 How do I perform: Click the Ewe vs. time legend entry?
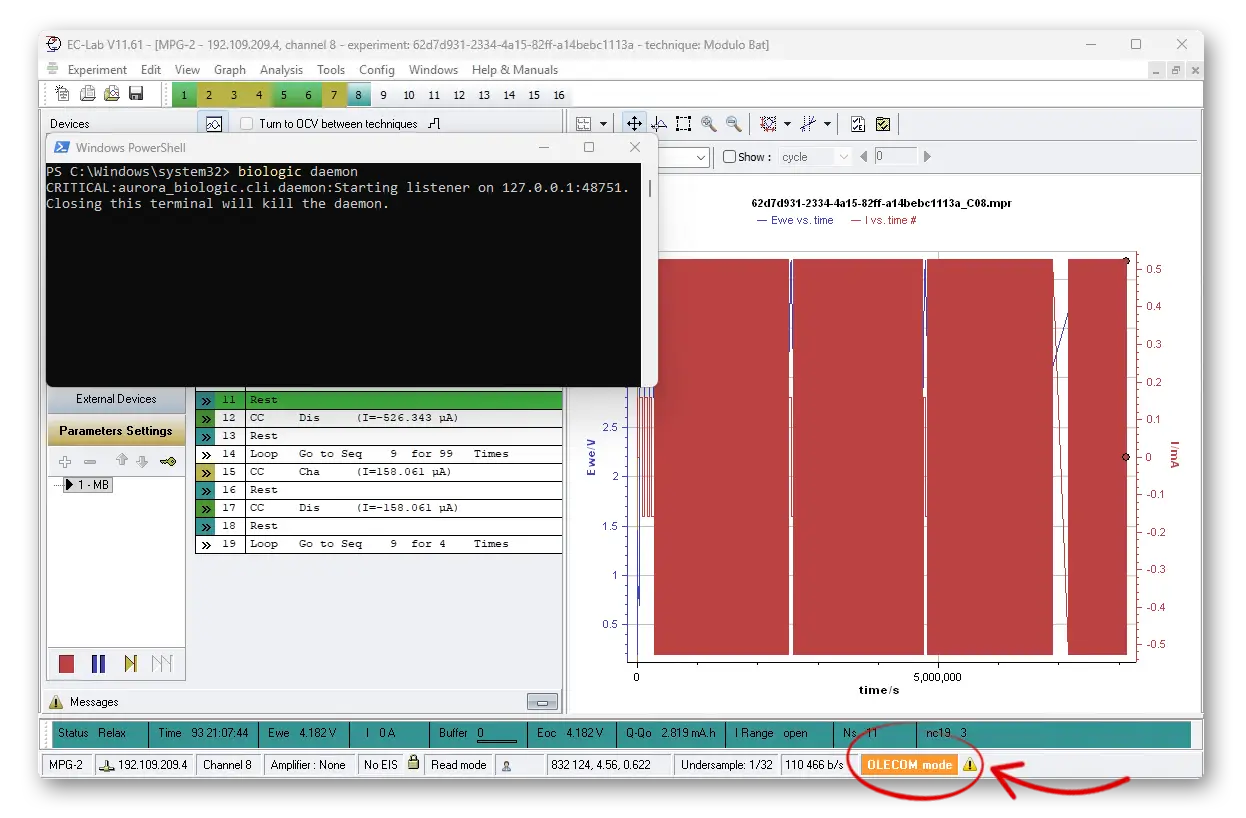[795, 220]
